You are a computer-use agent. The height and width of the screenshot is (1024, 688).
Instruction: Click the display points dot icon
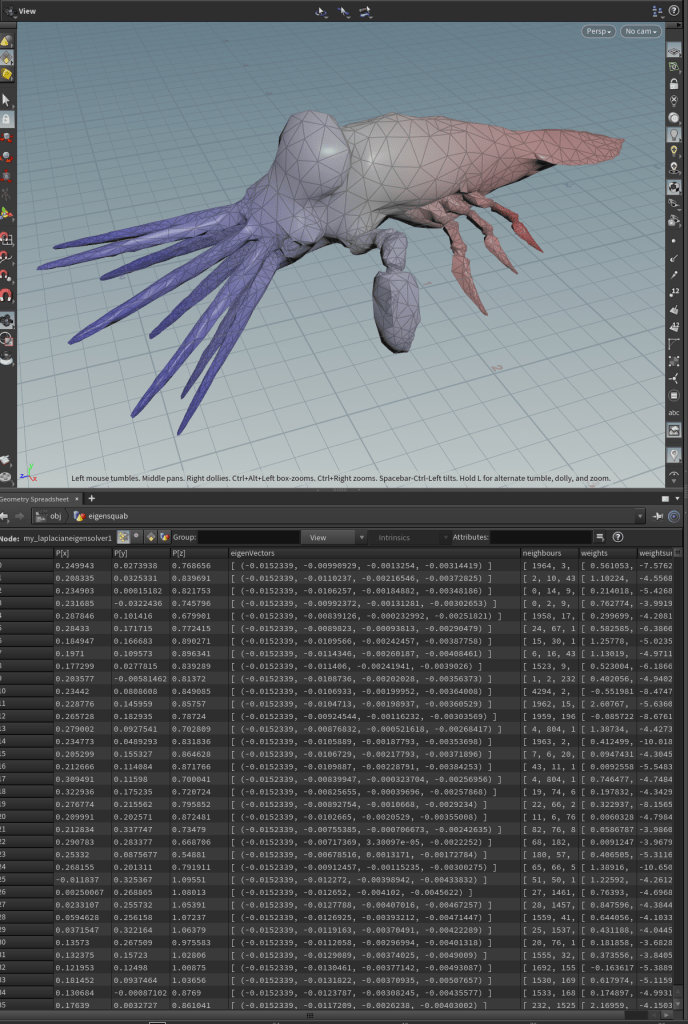(x=675, y=241)
